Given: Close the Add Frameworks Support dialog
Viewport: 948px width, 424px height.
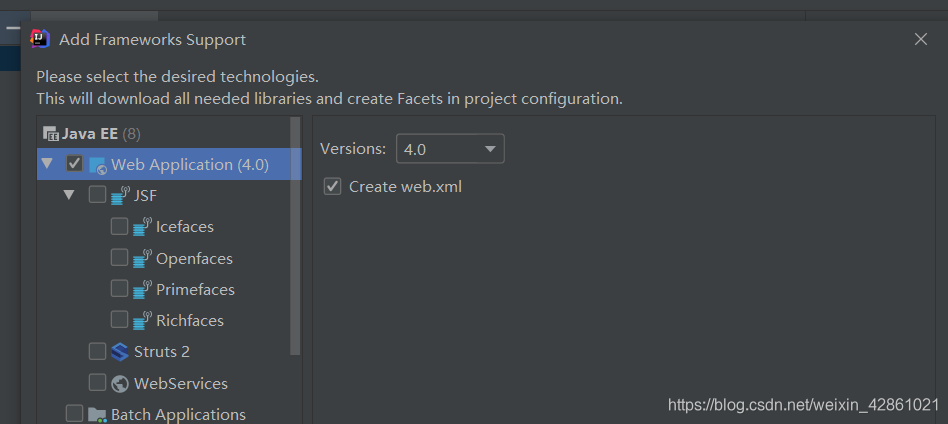Looking at the screenshot, I should tap(921, 39).
